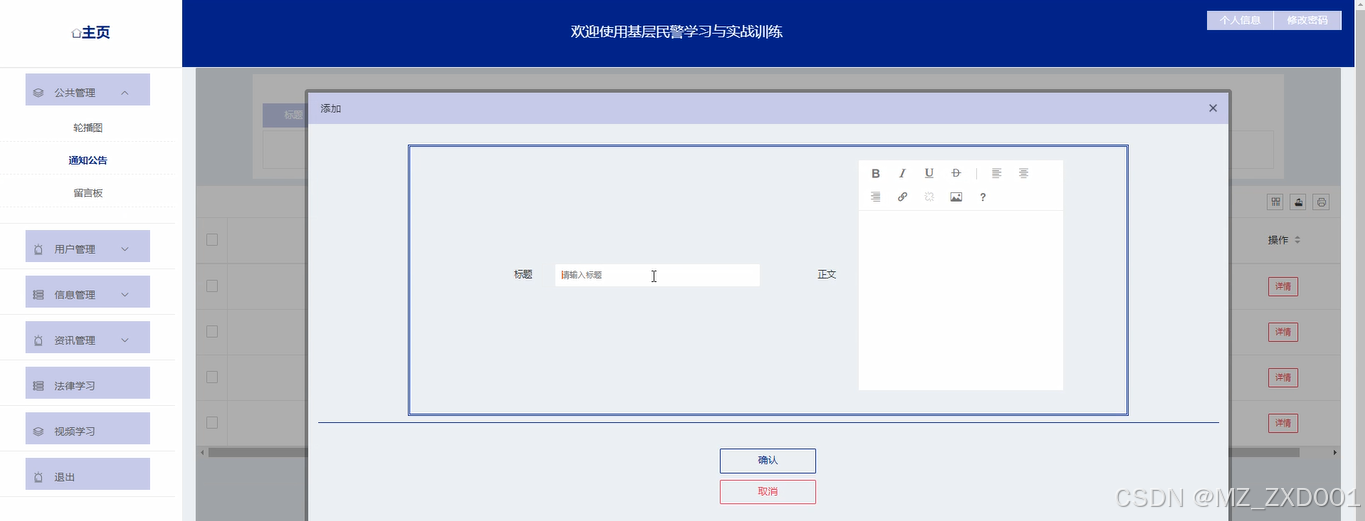Expand the 用户管理 menu chevron
The width and height of the screenshot is (1365, 521).
point(124,249)
